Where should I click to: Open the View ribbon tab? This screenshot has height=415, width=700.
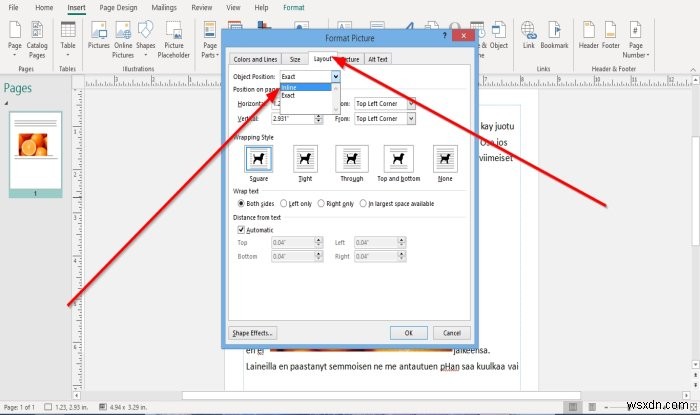pos(233,8)
